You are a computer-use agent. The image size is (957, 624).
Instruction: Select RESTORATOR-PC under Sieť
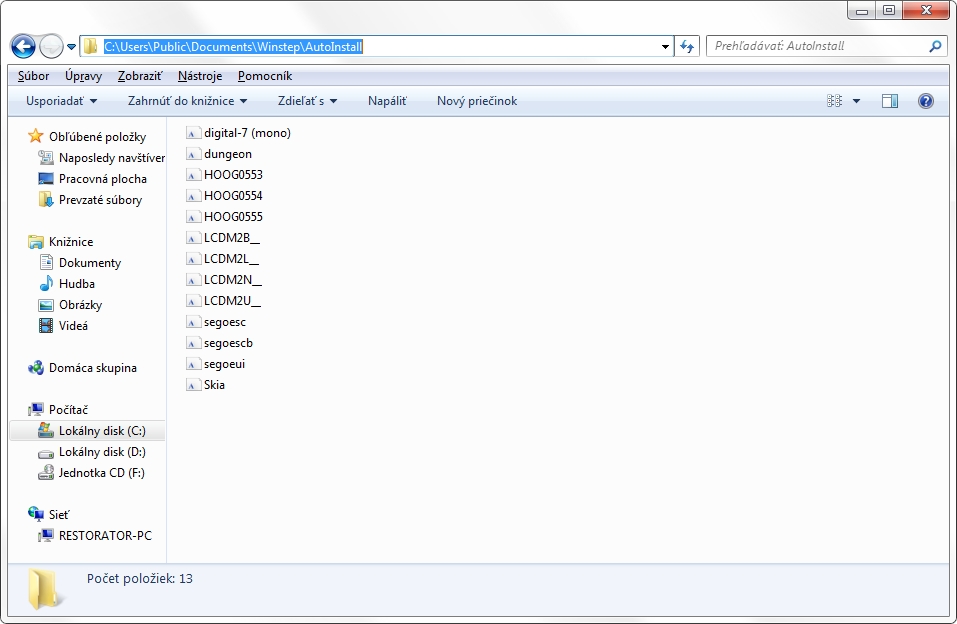tap(105, 536)
